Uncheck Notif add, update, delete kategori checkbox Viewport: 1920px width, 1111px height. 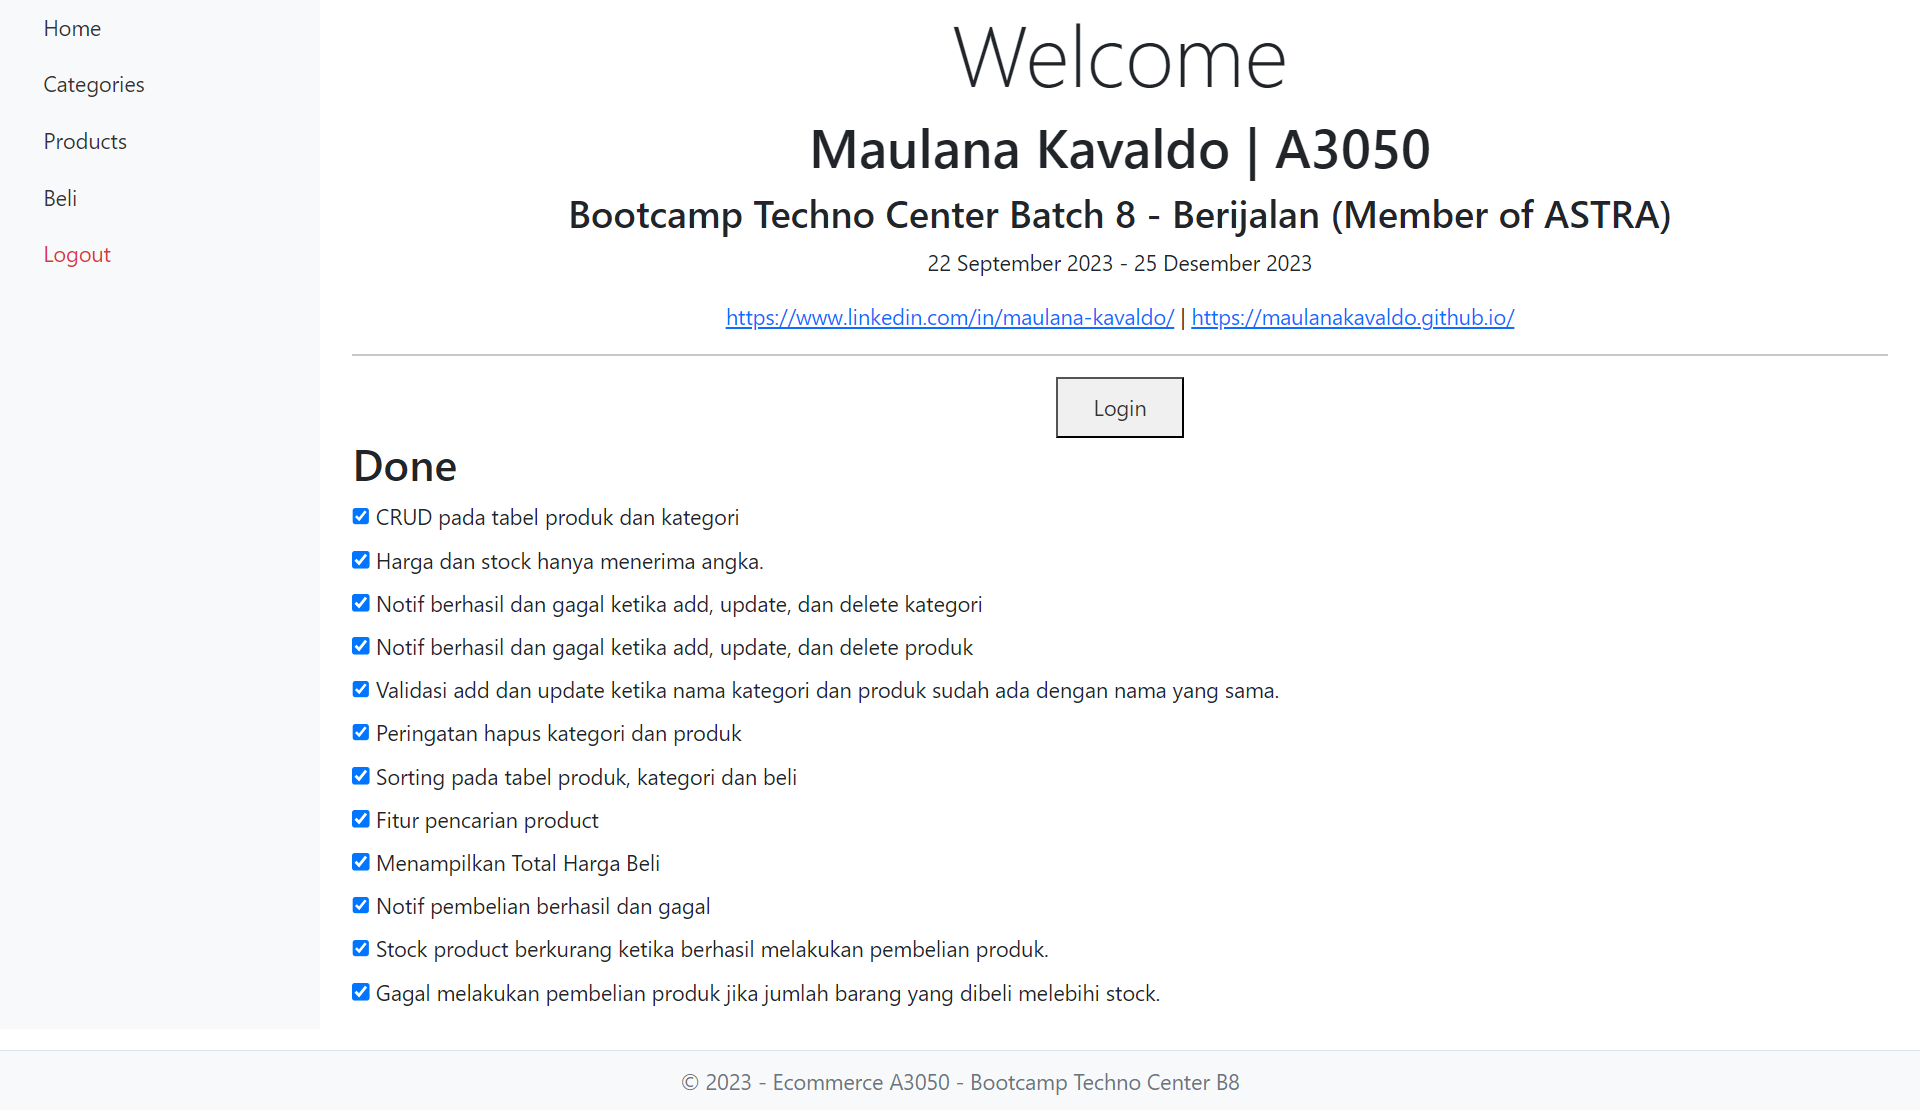click(361, 604)
